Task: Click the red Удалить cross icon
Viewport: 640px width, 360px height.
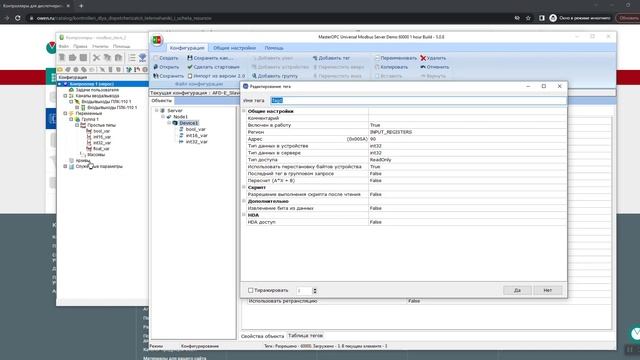Action: (x=423, y=58)
